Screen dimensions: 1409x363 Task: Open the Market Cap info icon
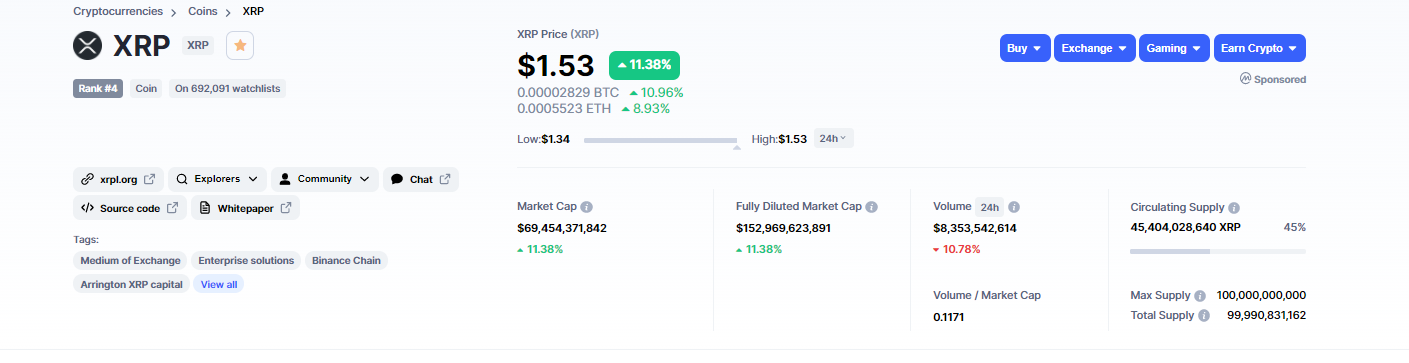pyautogui.click(x=587, y=207)
